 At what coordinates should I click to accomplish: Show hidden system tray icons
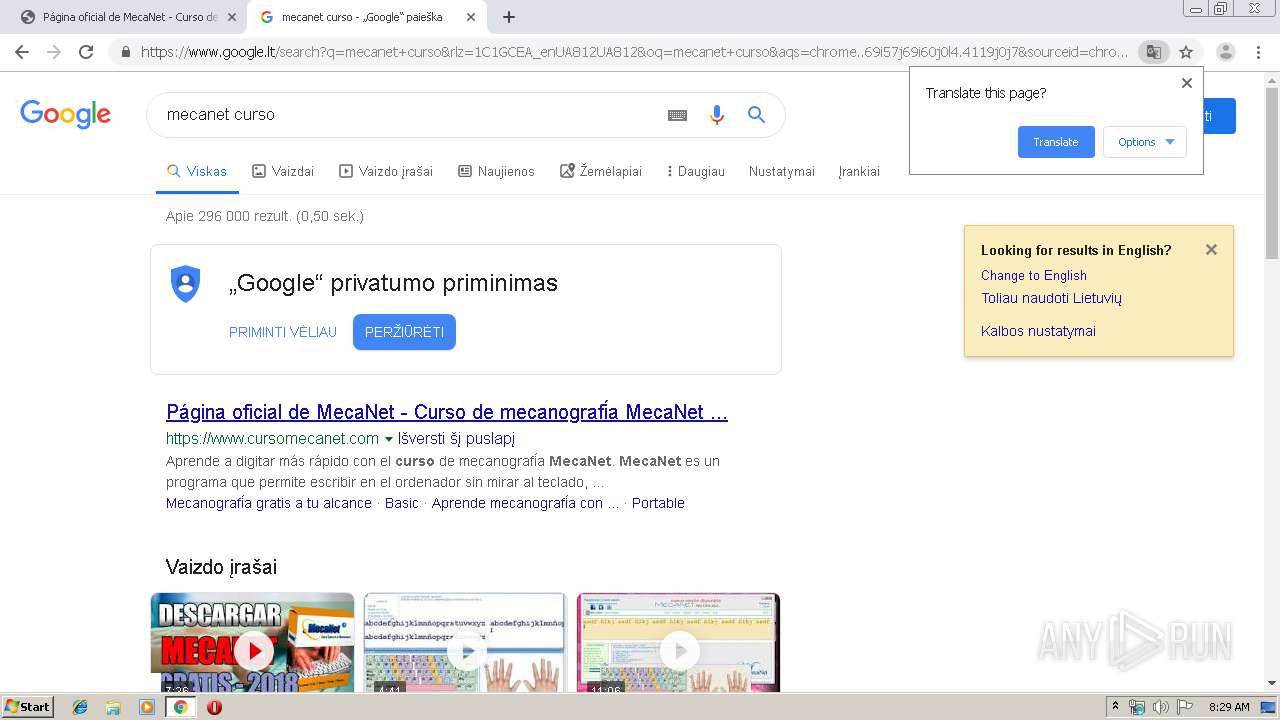tap(1115, 707)
